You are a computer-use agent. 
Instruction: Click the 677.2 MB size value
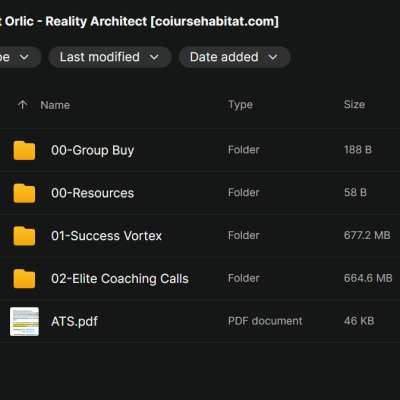coord(367,235)
